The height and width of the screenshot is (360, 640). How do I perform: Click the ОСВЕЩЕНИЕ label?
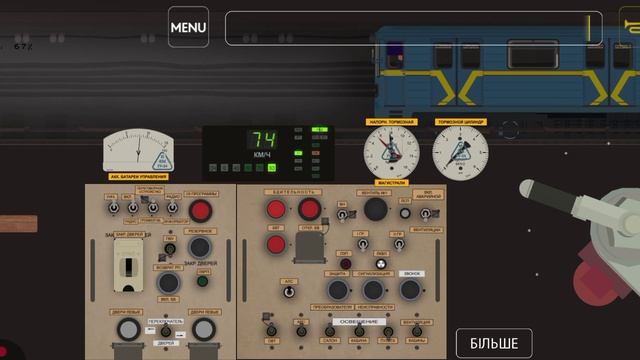358,322
